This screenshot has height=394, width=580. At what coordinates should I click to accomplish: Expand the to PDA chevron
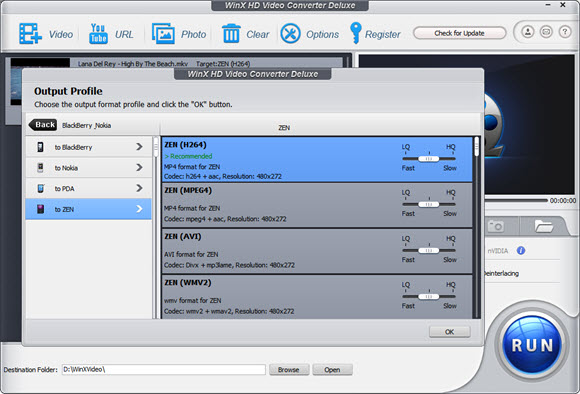pos(139,188)
